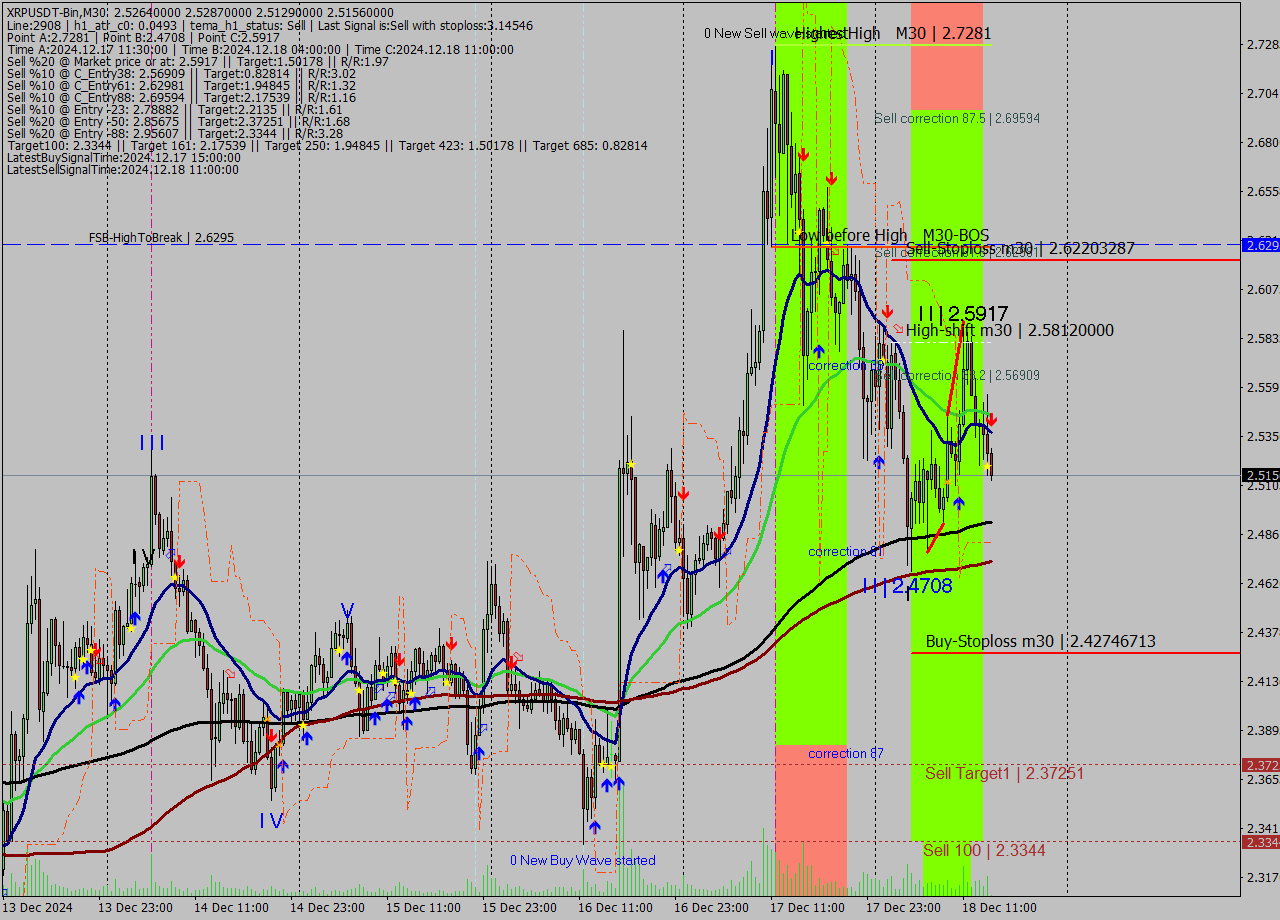Screen dimensions: 1280x920
Task: Click the red 2.334 price tag
Action: pyautogui.click(x=1260, y=843)
